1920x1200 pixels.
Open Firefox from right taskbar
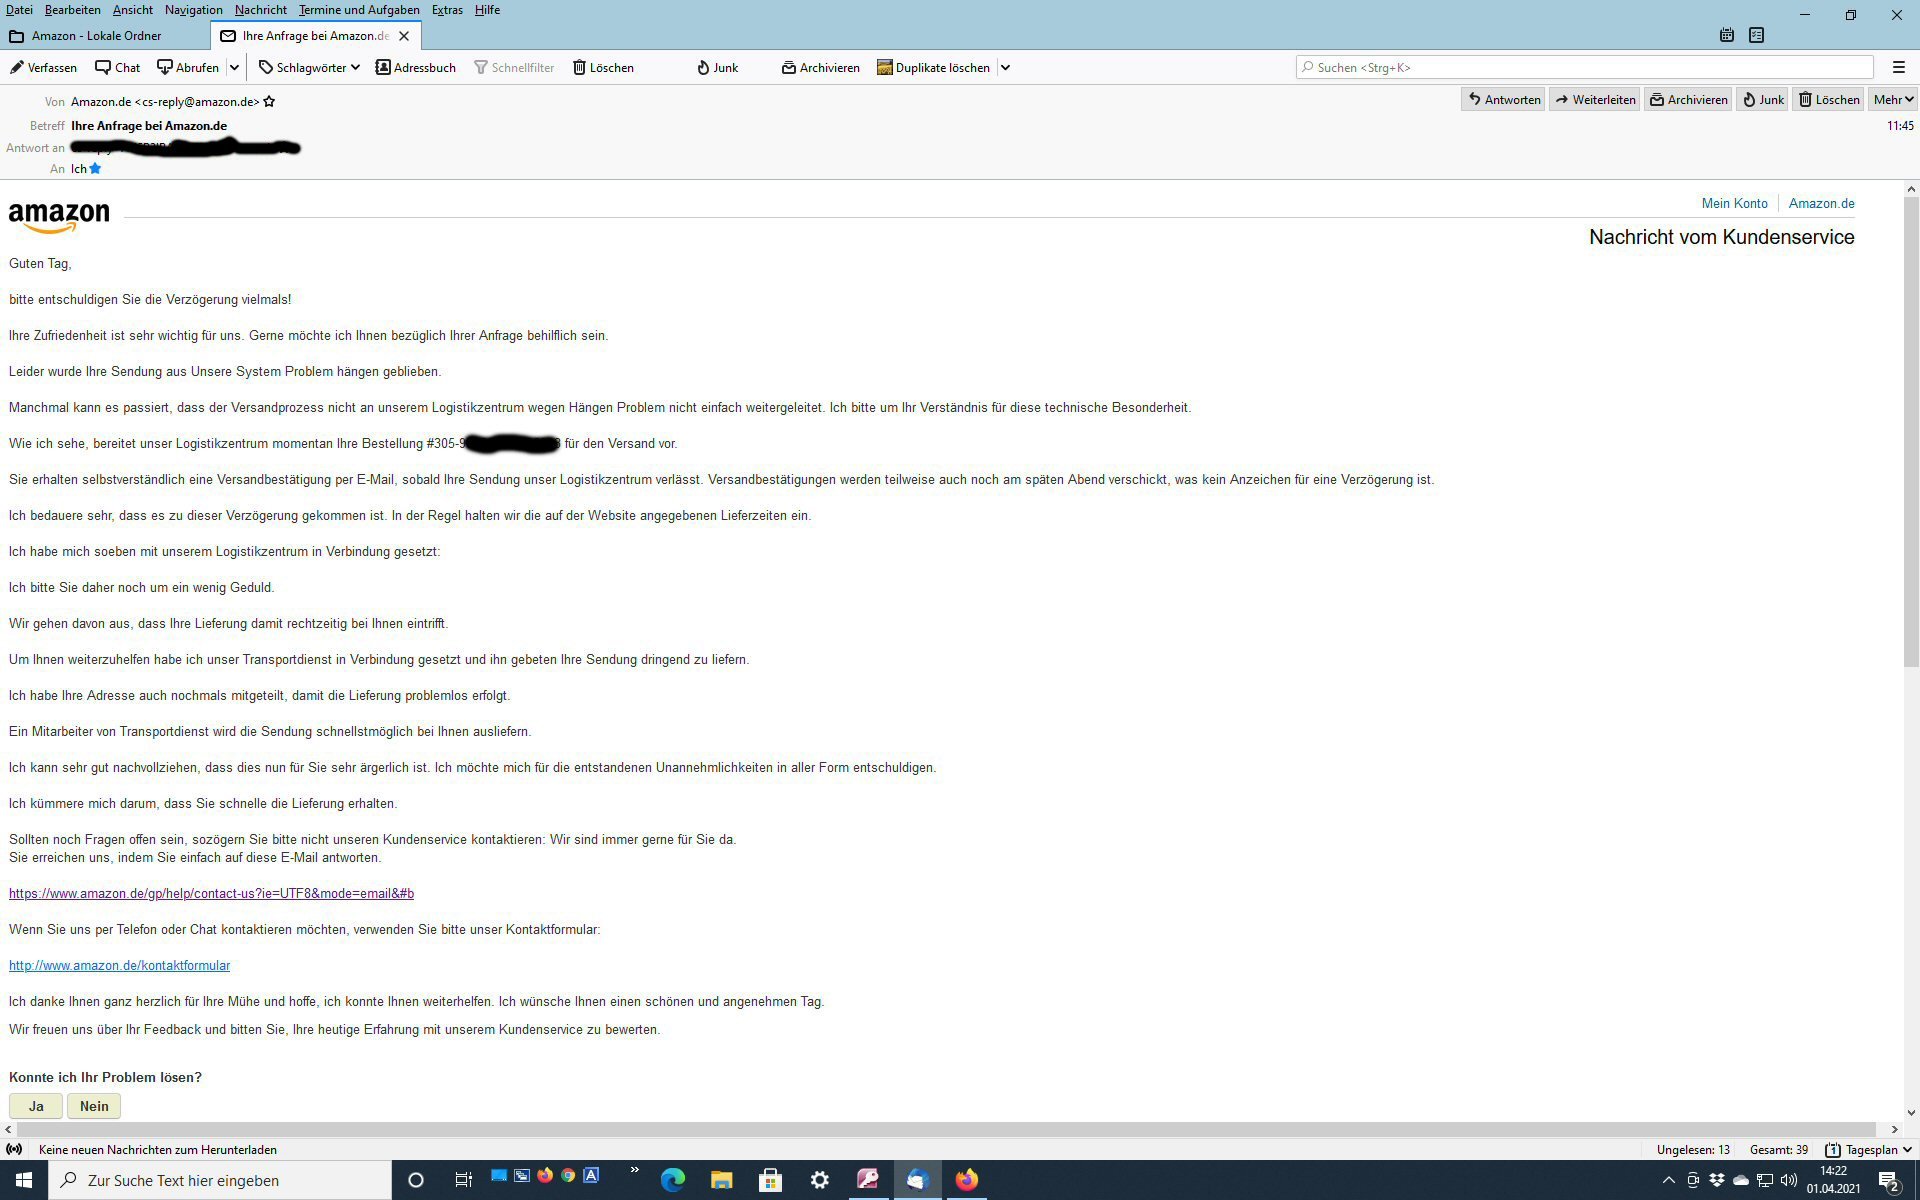(x=966, y=1180)
